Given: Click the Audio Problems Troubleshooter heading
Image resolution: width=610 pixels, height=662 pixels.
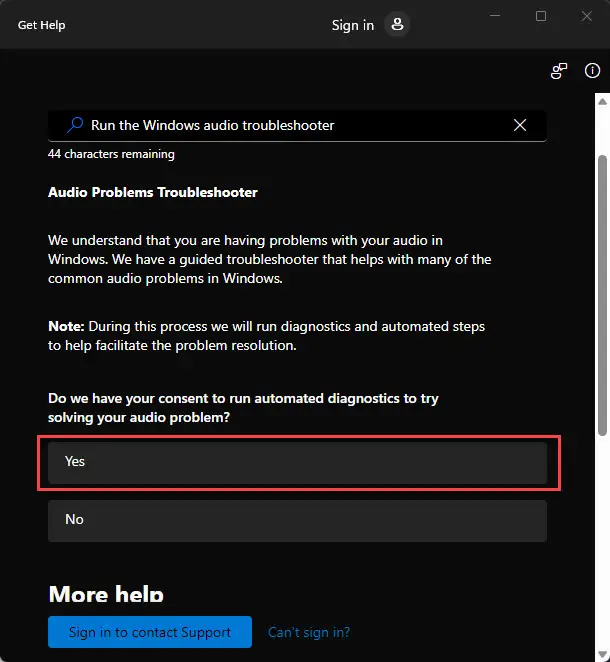Looking at the screenshot, I should tap(153, 193).
